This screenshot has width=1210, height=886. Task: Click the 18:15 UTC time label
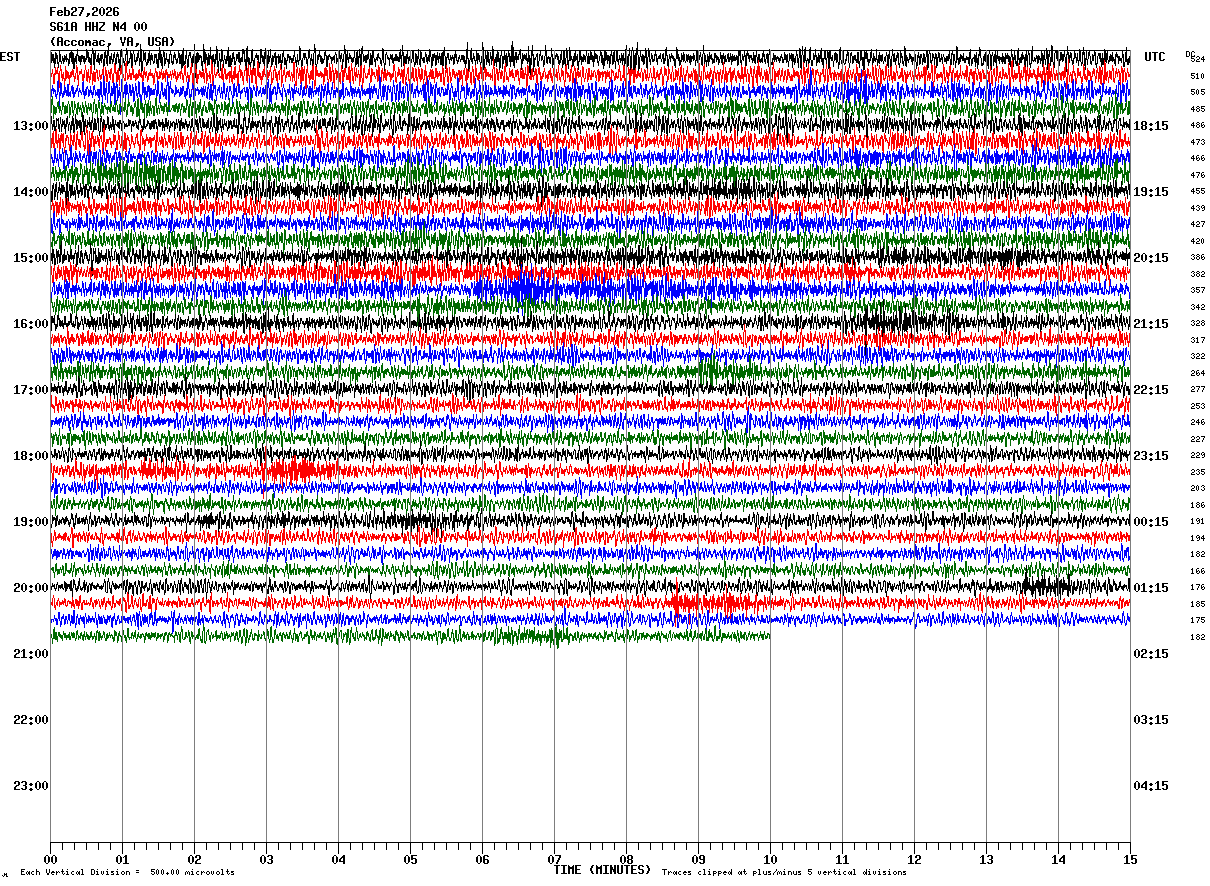[1151, 126]
